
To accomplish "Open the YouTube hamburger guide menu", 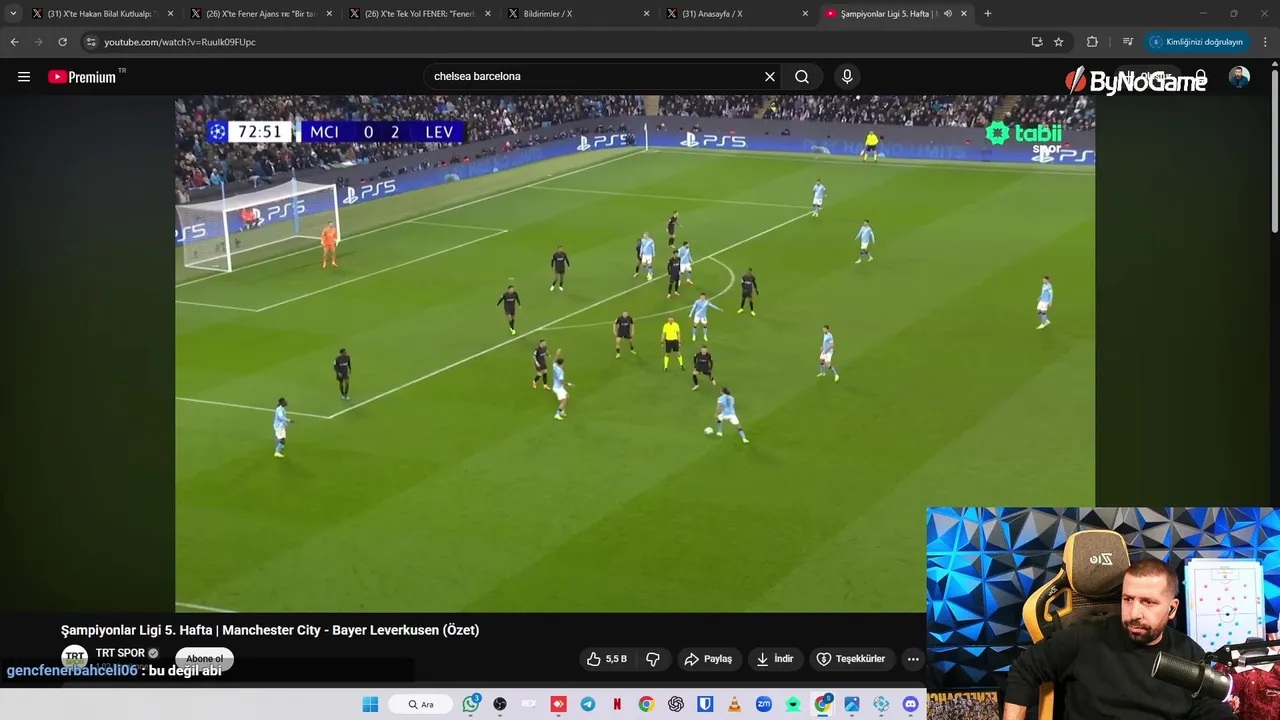I will 24,77.
